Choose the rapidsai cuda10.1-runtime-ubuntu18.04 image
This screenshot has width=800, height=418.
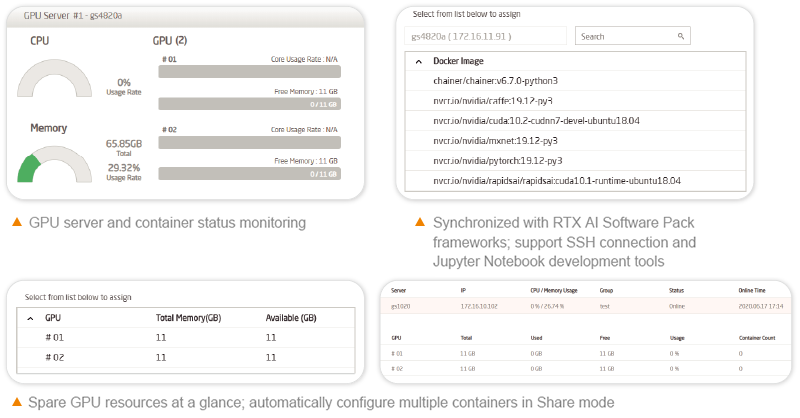[x=556, y=180]
